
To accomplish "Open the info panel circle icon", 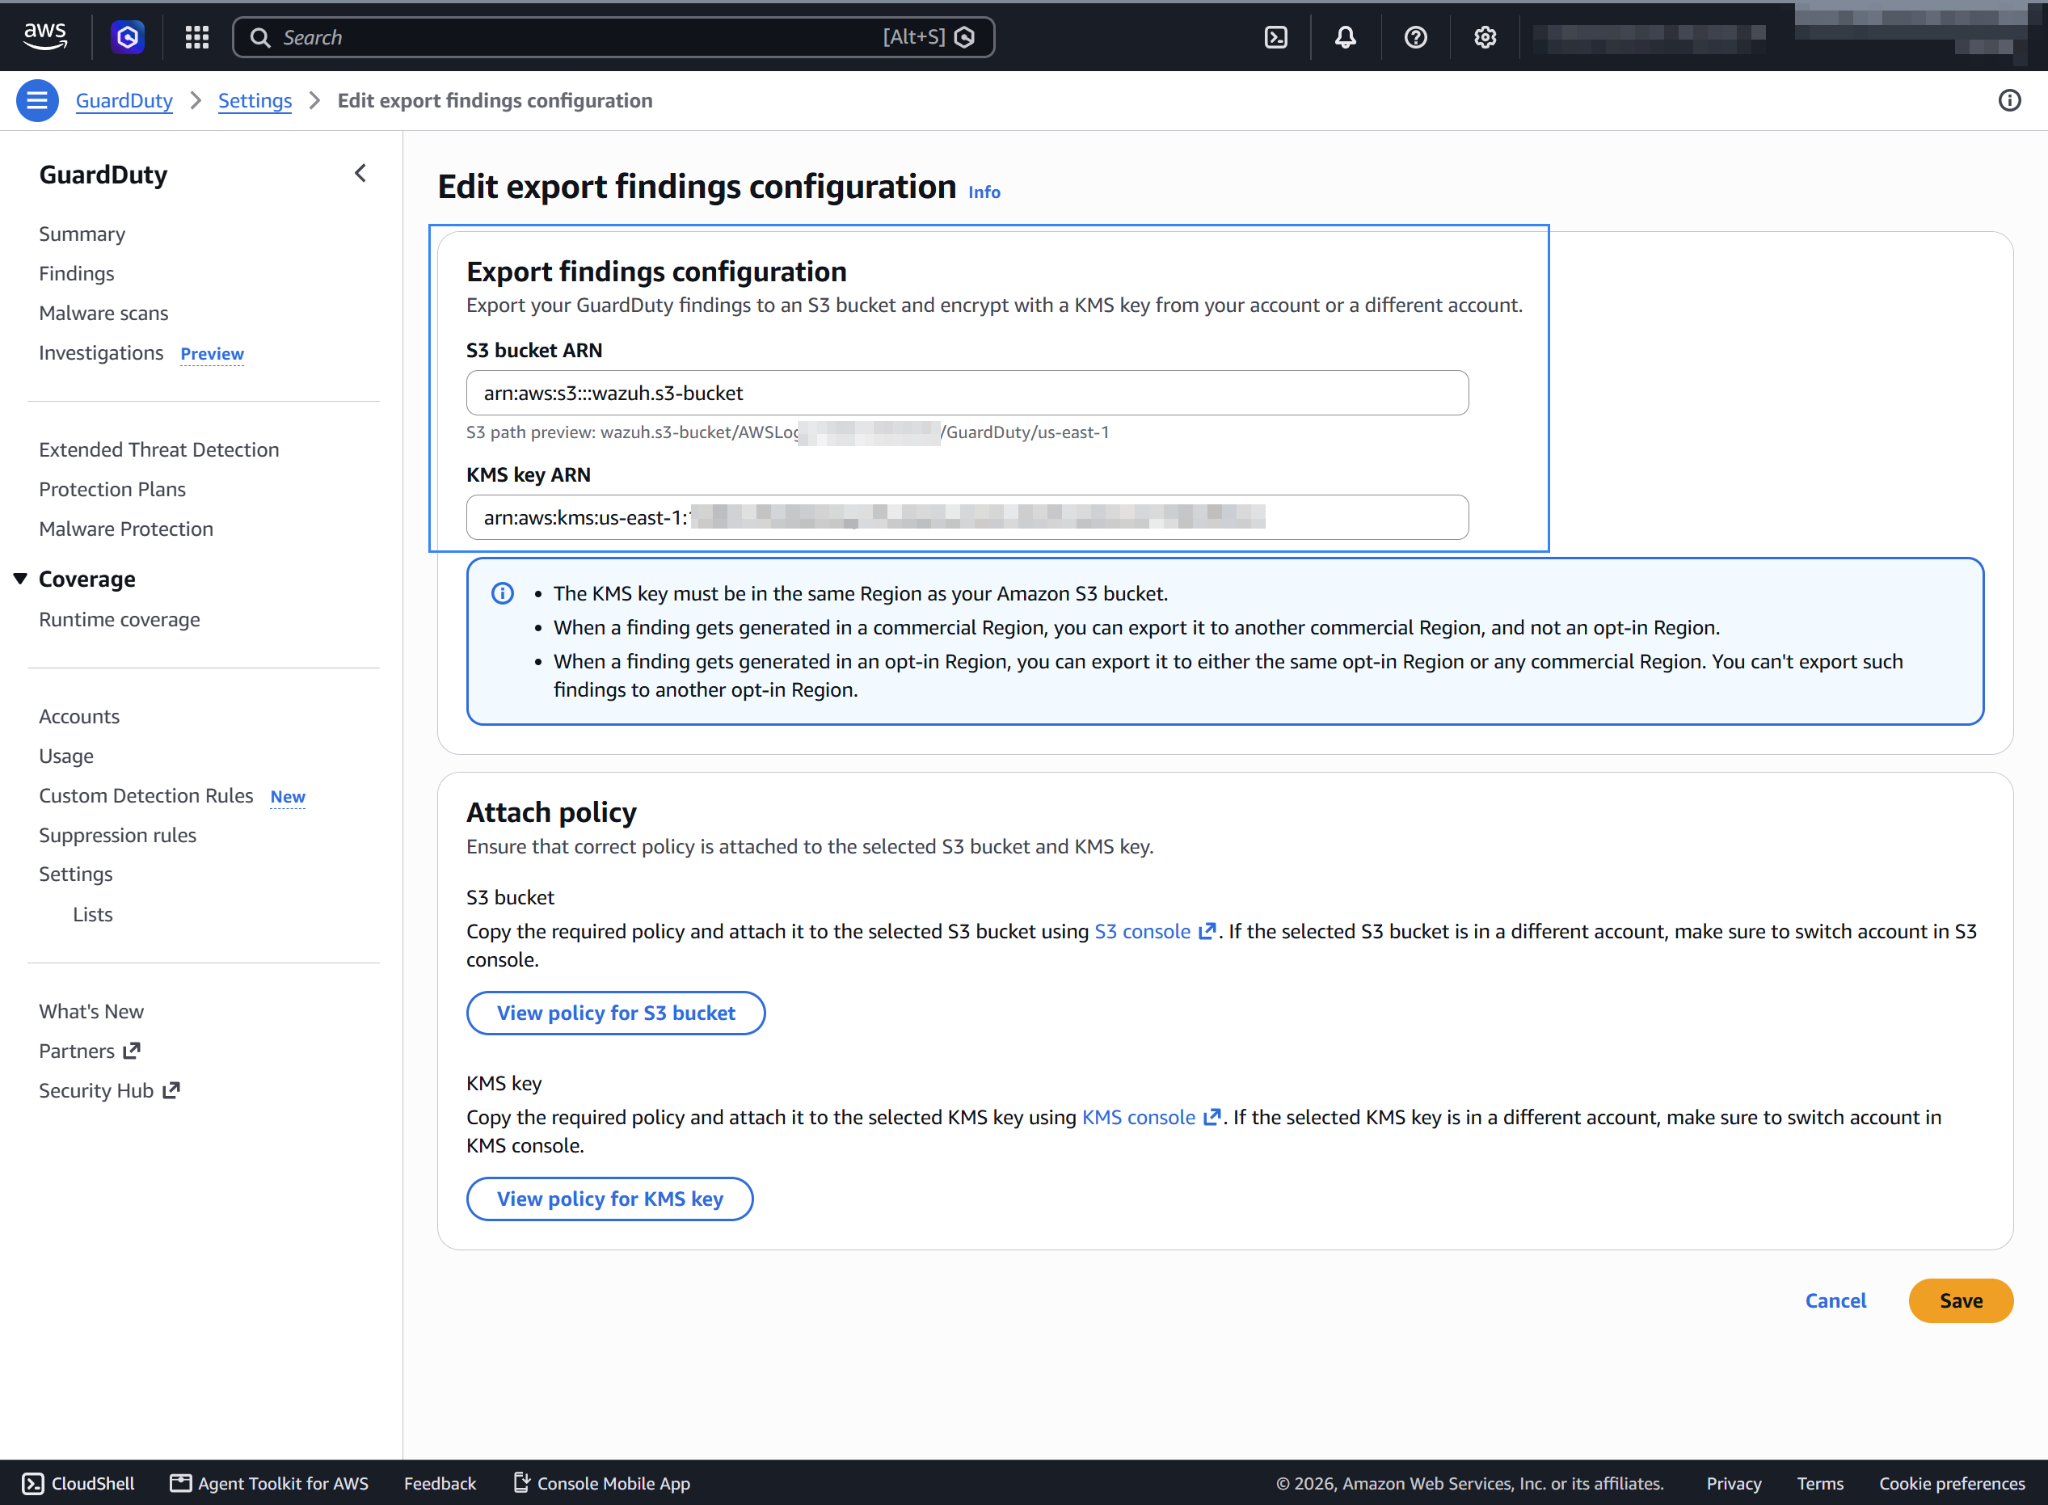I will pyautogui.click(x=2010, y=100).
